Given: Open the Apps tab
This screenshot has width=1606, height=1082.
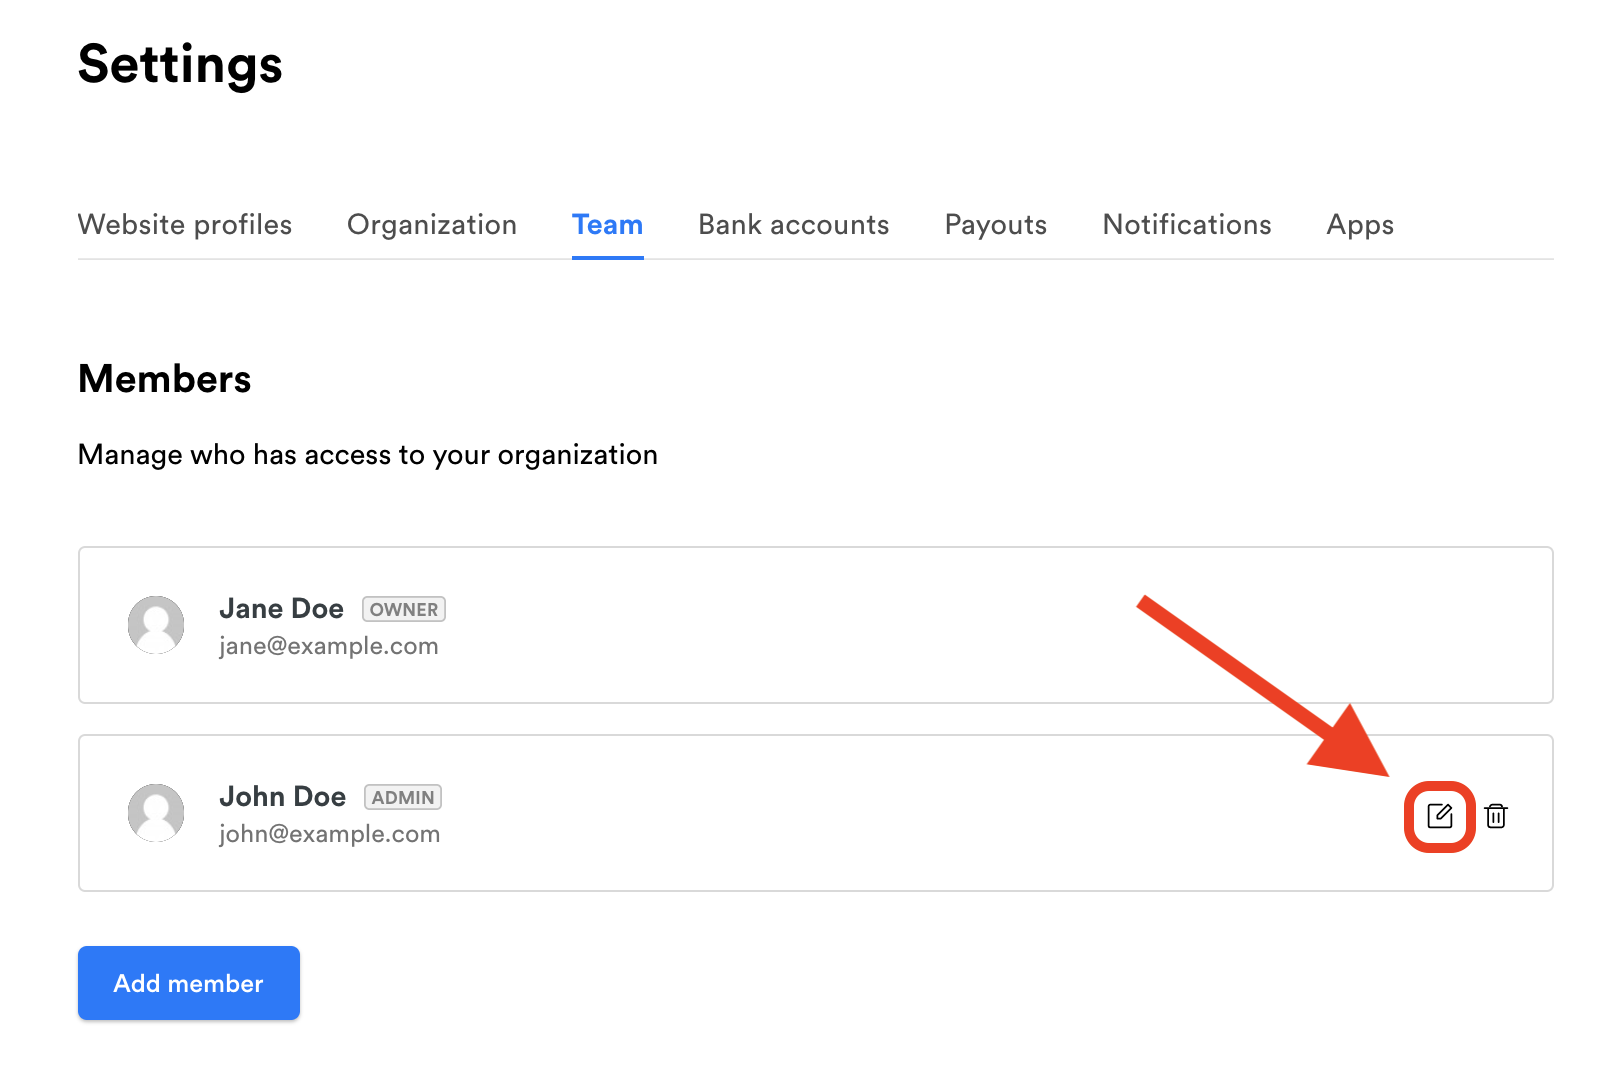Looking at the screenshot, I should [1360, 225].
